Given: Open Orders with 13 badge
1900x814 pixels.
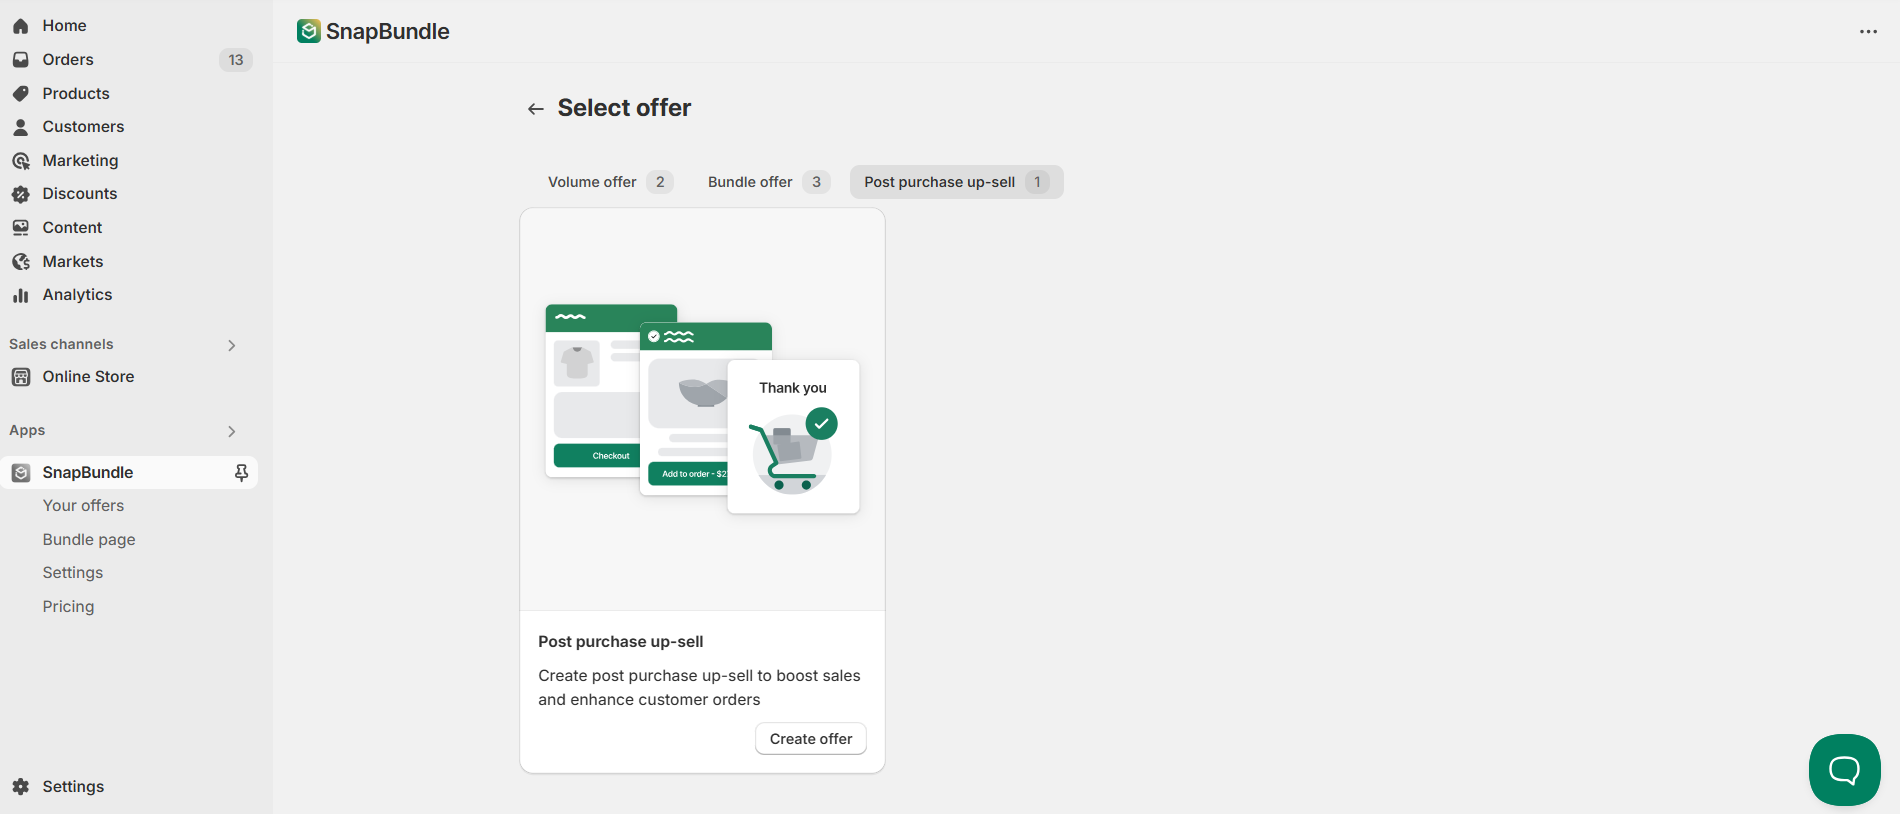Looking at the screenshot, I should click(129, 60).
